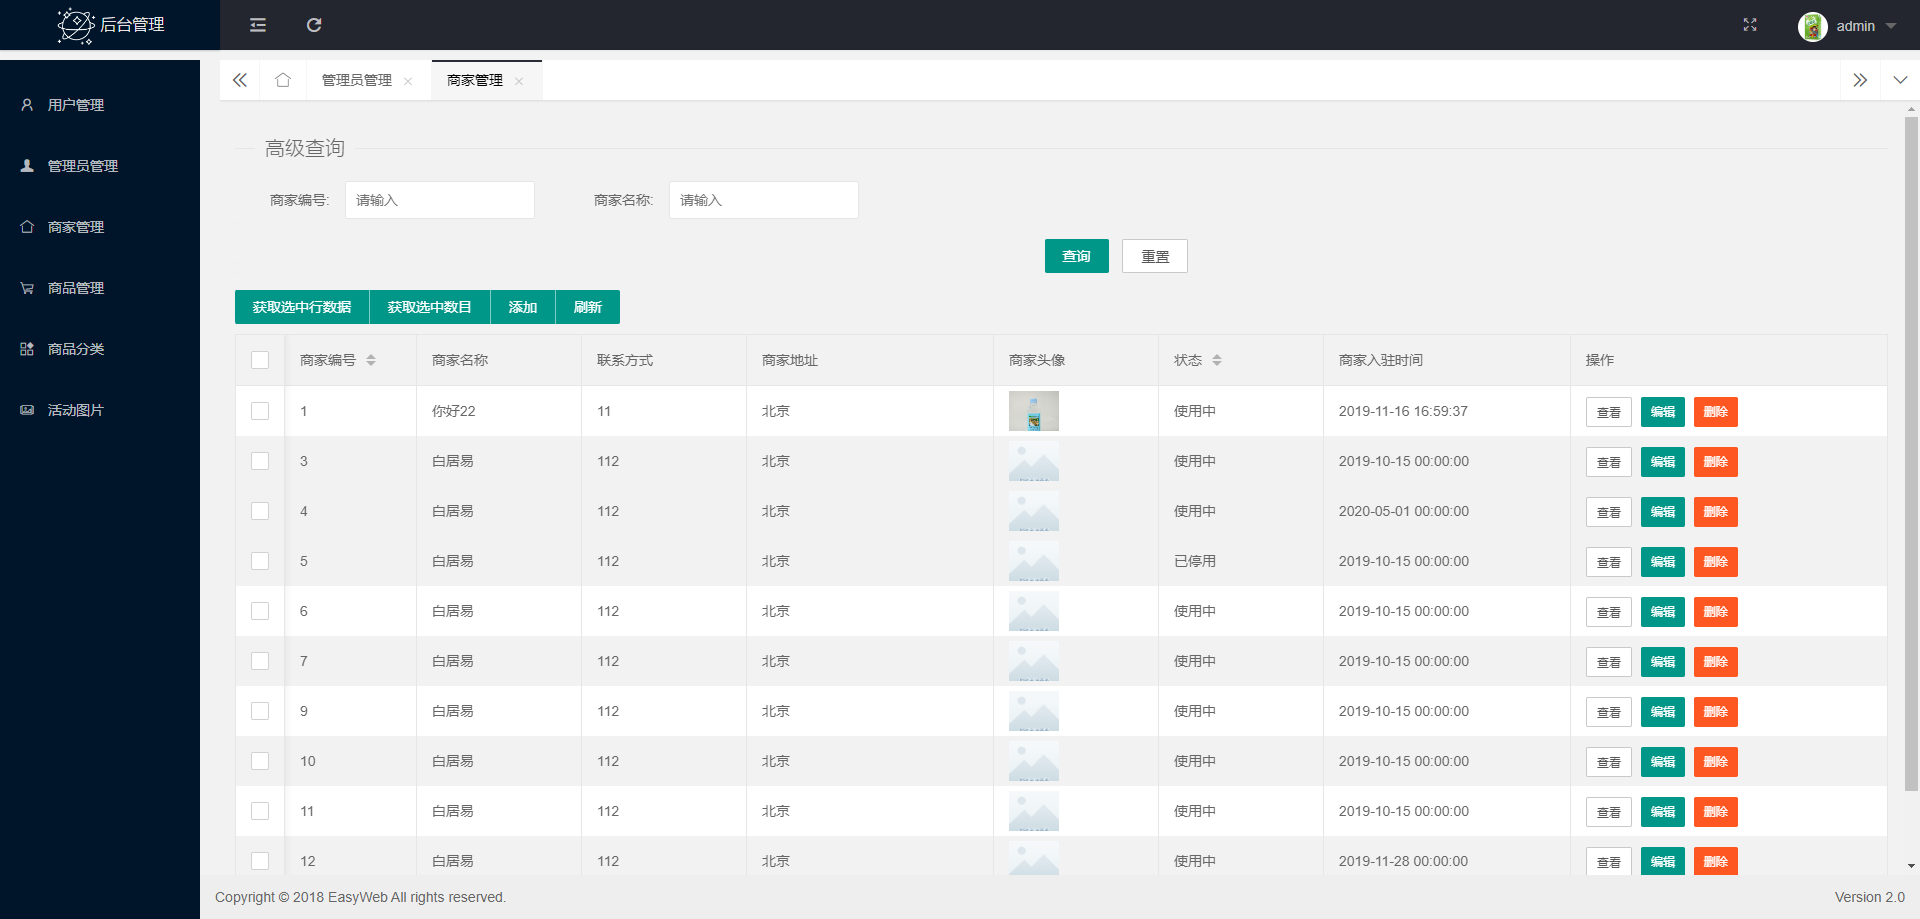The image size is (1920, 919).
Task: Click the scrollbar down arrow
Action: (x=1911, y=866)
